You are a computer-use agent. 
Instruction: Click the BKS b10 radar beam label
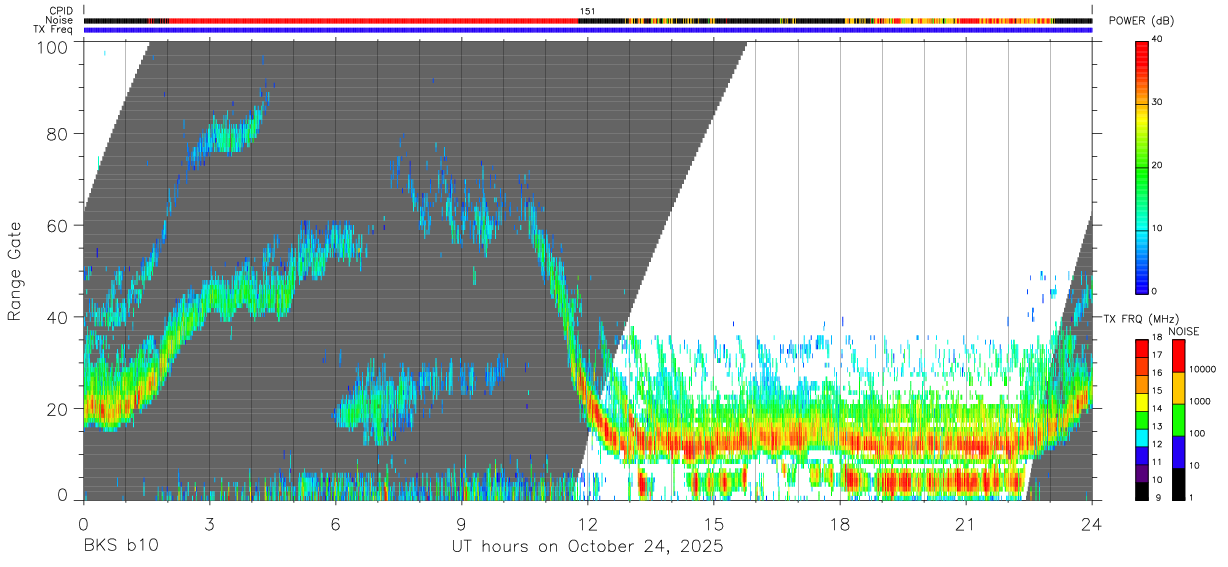[x=120, y=547]
